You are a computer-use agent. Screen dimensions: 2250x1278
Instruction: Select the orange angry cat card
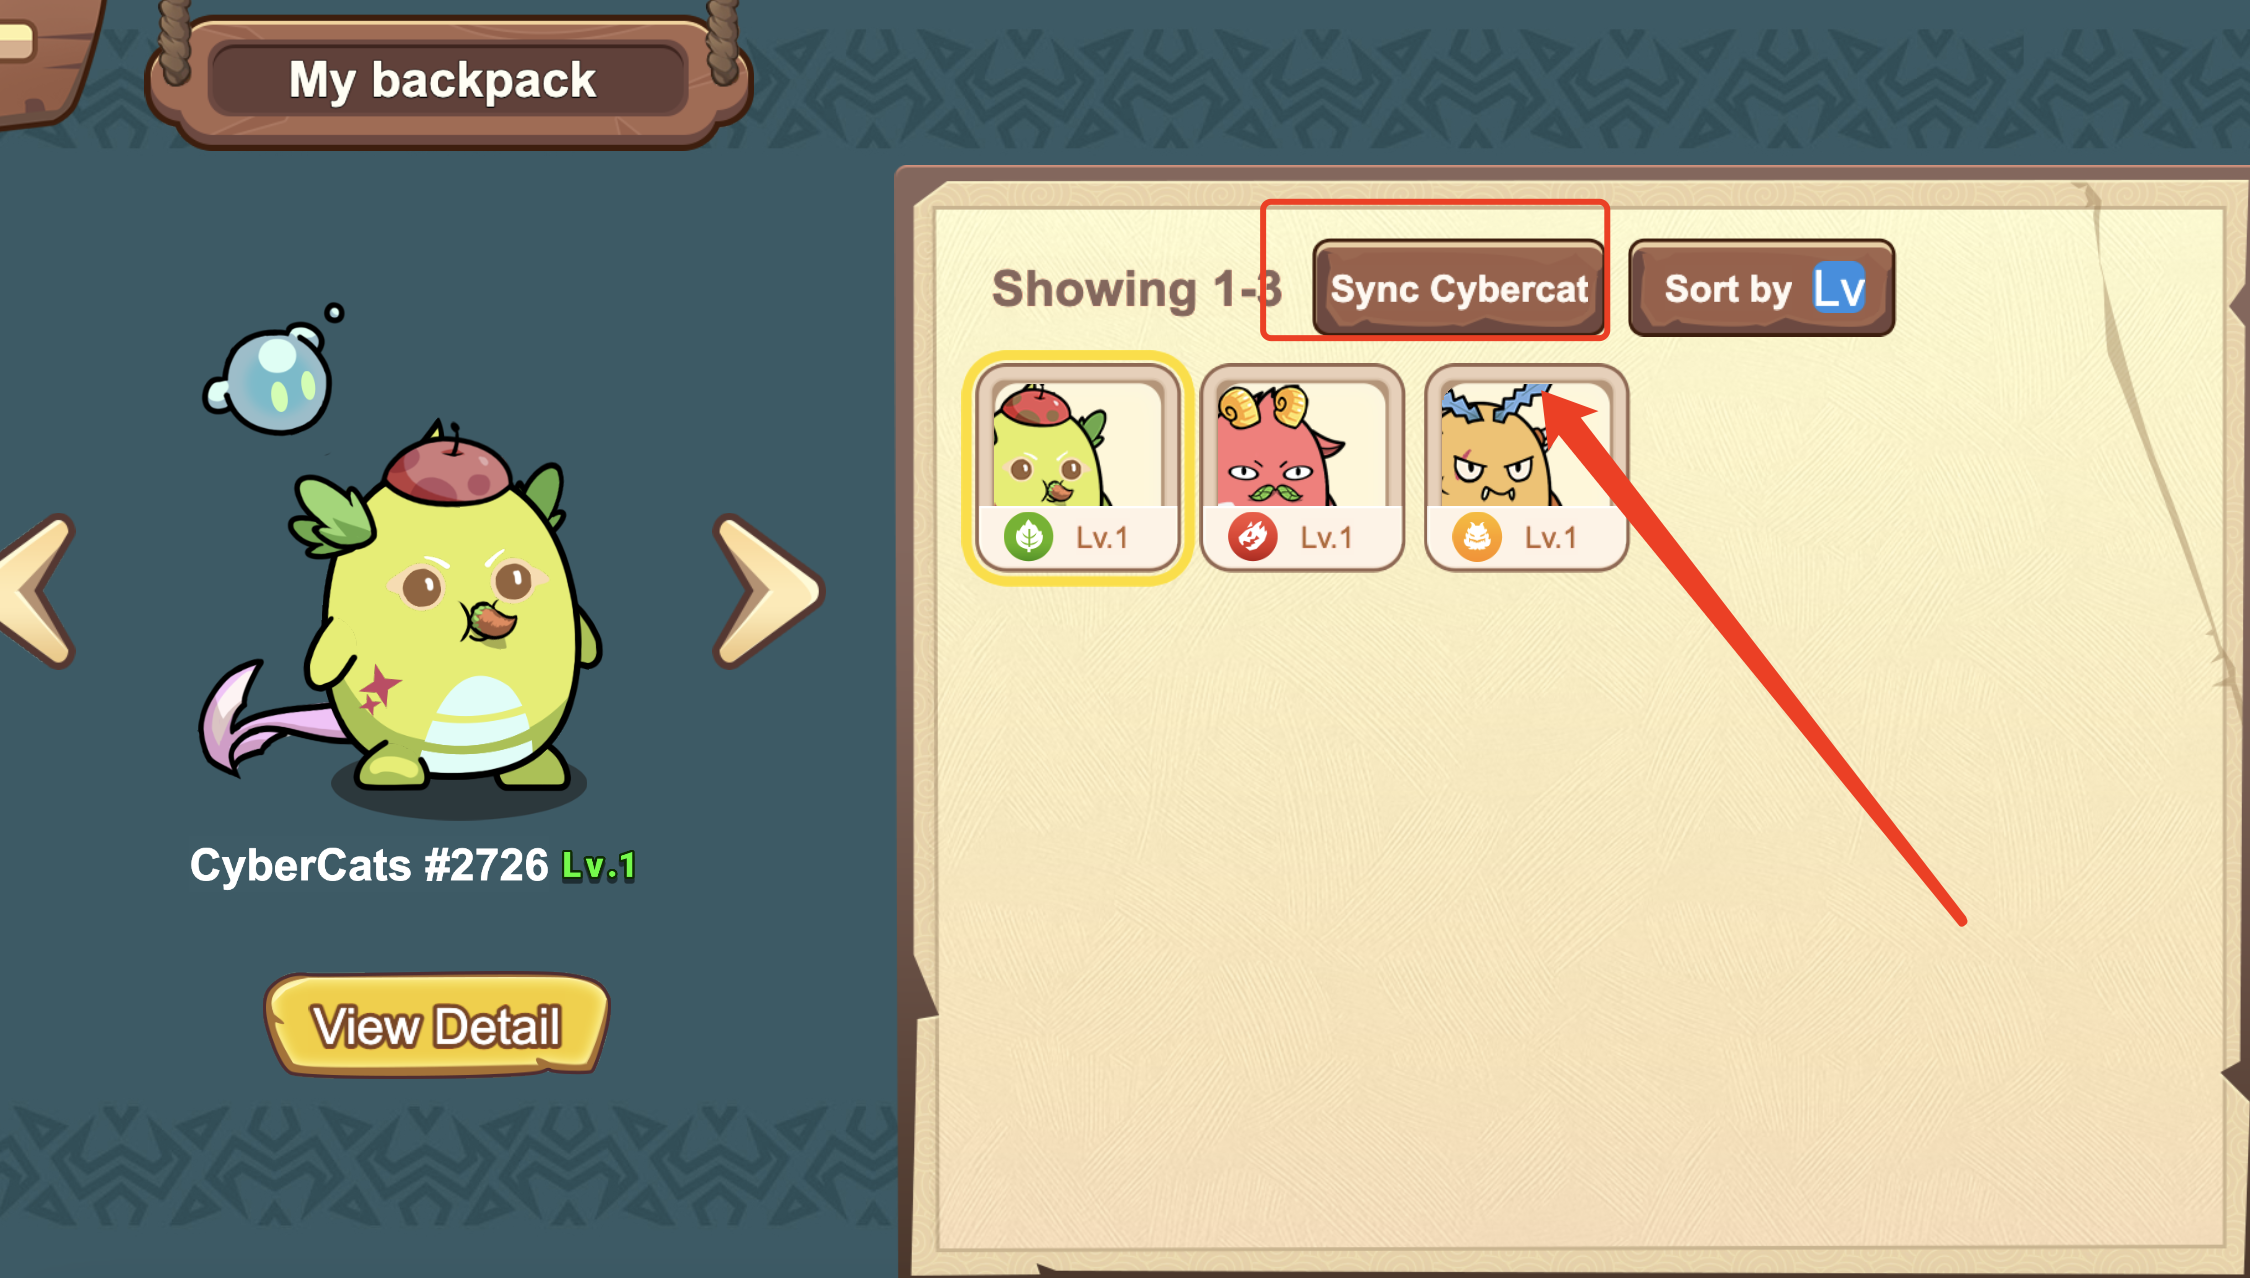pyautogui.click(x=1526, y=468)
